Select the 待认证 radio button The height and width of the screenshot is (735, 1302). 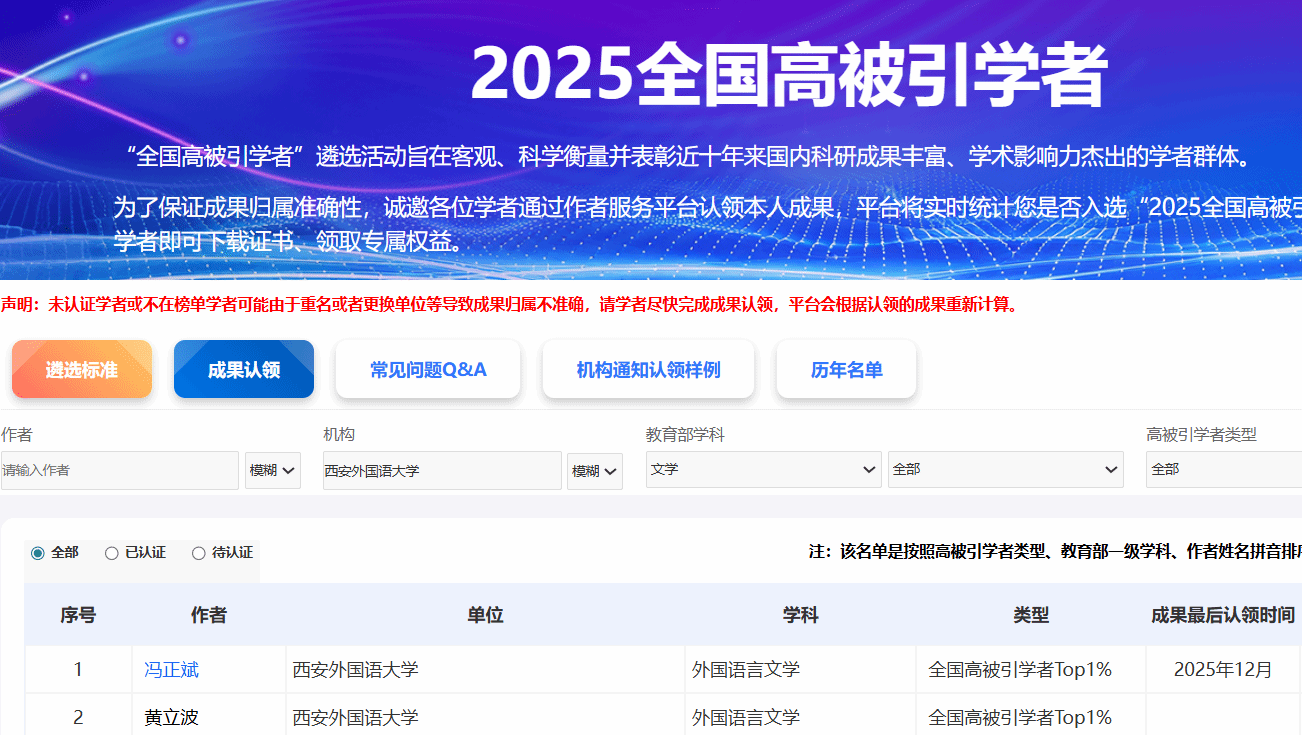(198, 553)
